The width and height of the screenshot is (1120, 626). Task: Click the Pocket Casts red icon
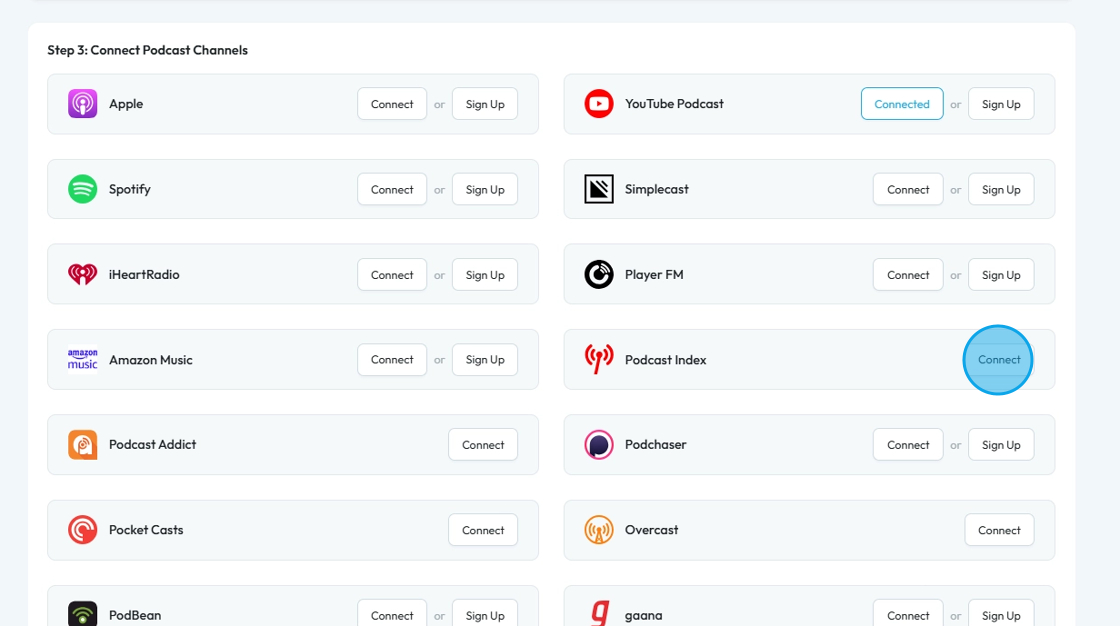click(x=82, y=530)
